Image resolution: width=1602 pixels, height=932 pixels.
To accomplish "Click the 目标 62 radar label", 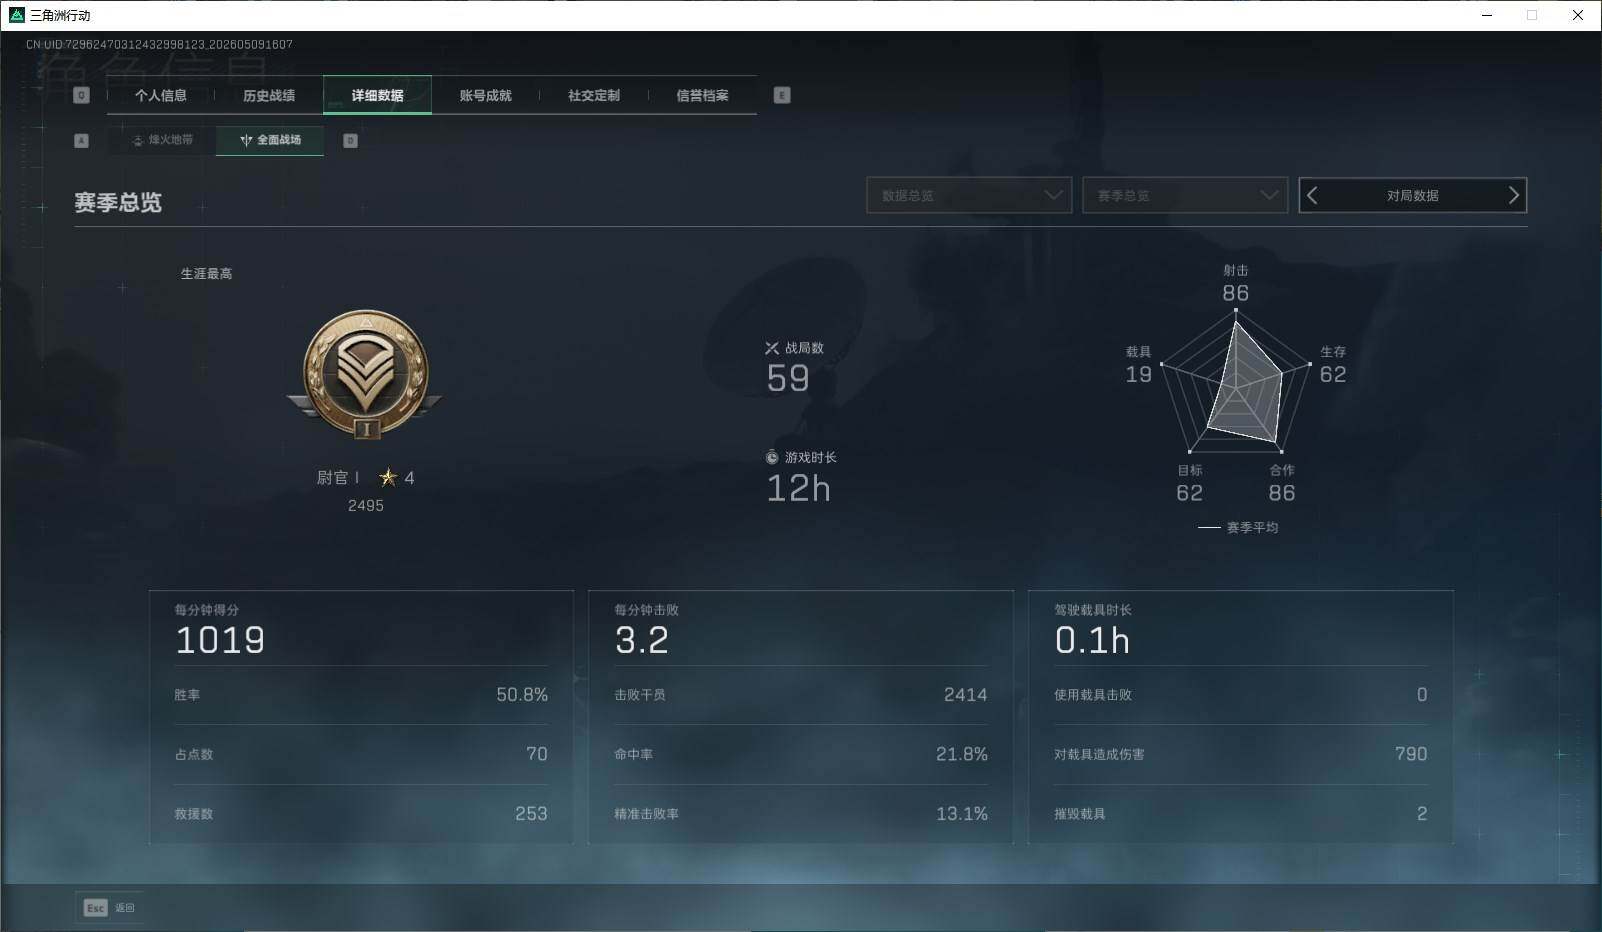I will [1189, 483].
